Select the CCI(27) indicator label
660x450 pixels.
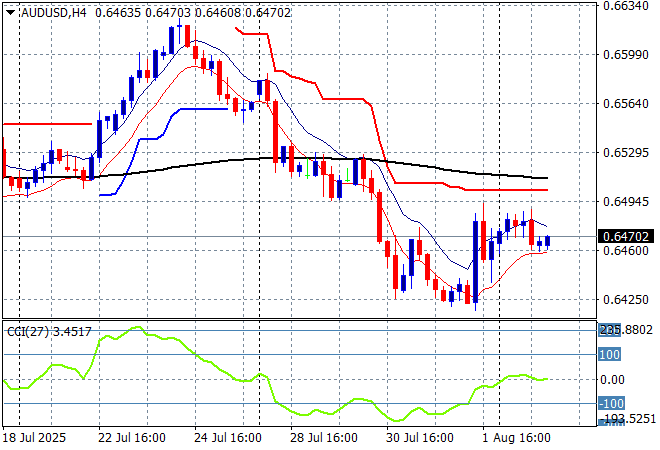point(27,332)
